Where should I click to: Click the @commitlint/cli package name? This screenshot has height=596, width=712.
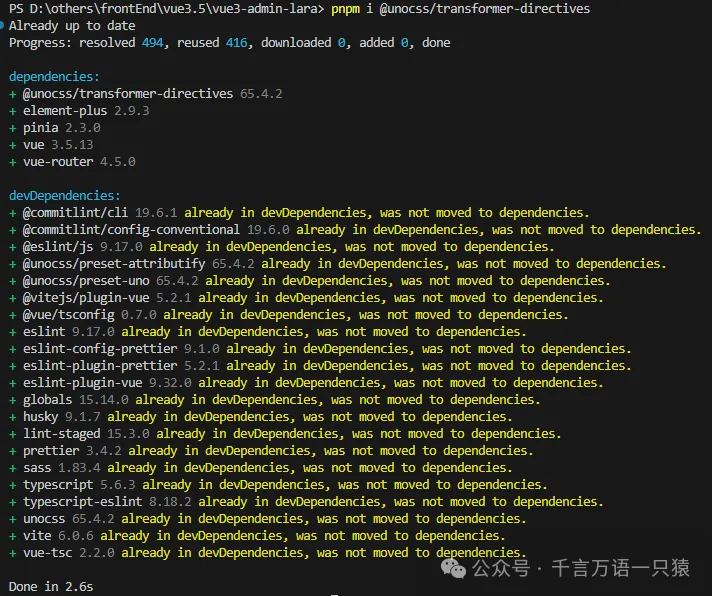tap(75, 212)
